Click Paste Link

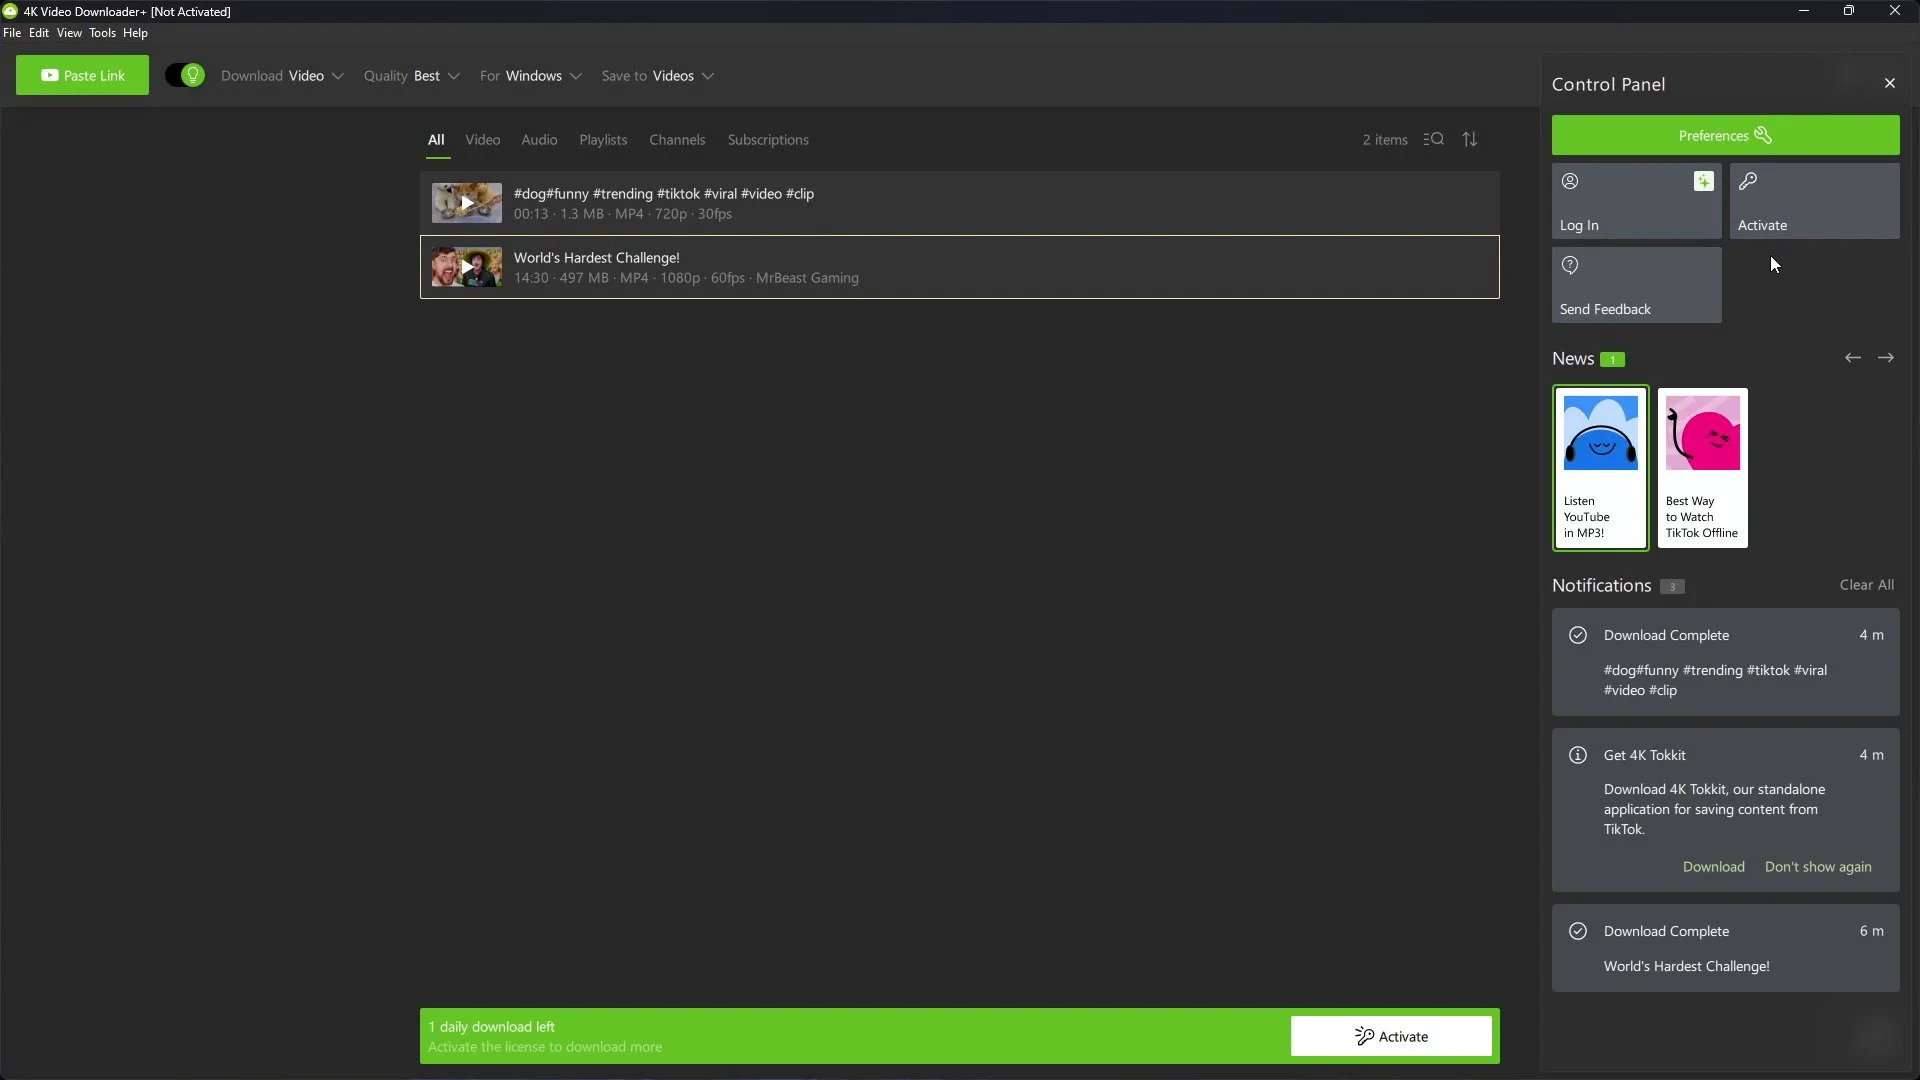coord(82,75)
